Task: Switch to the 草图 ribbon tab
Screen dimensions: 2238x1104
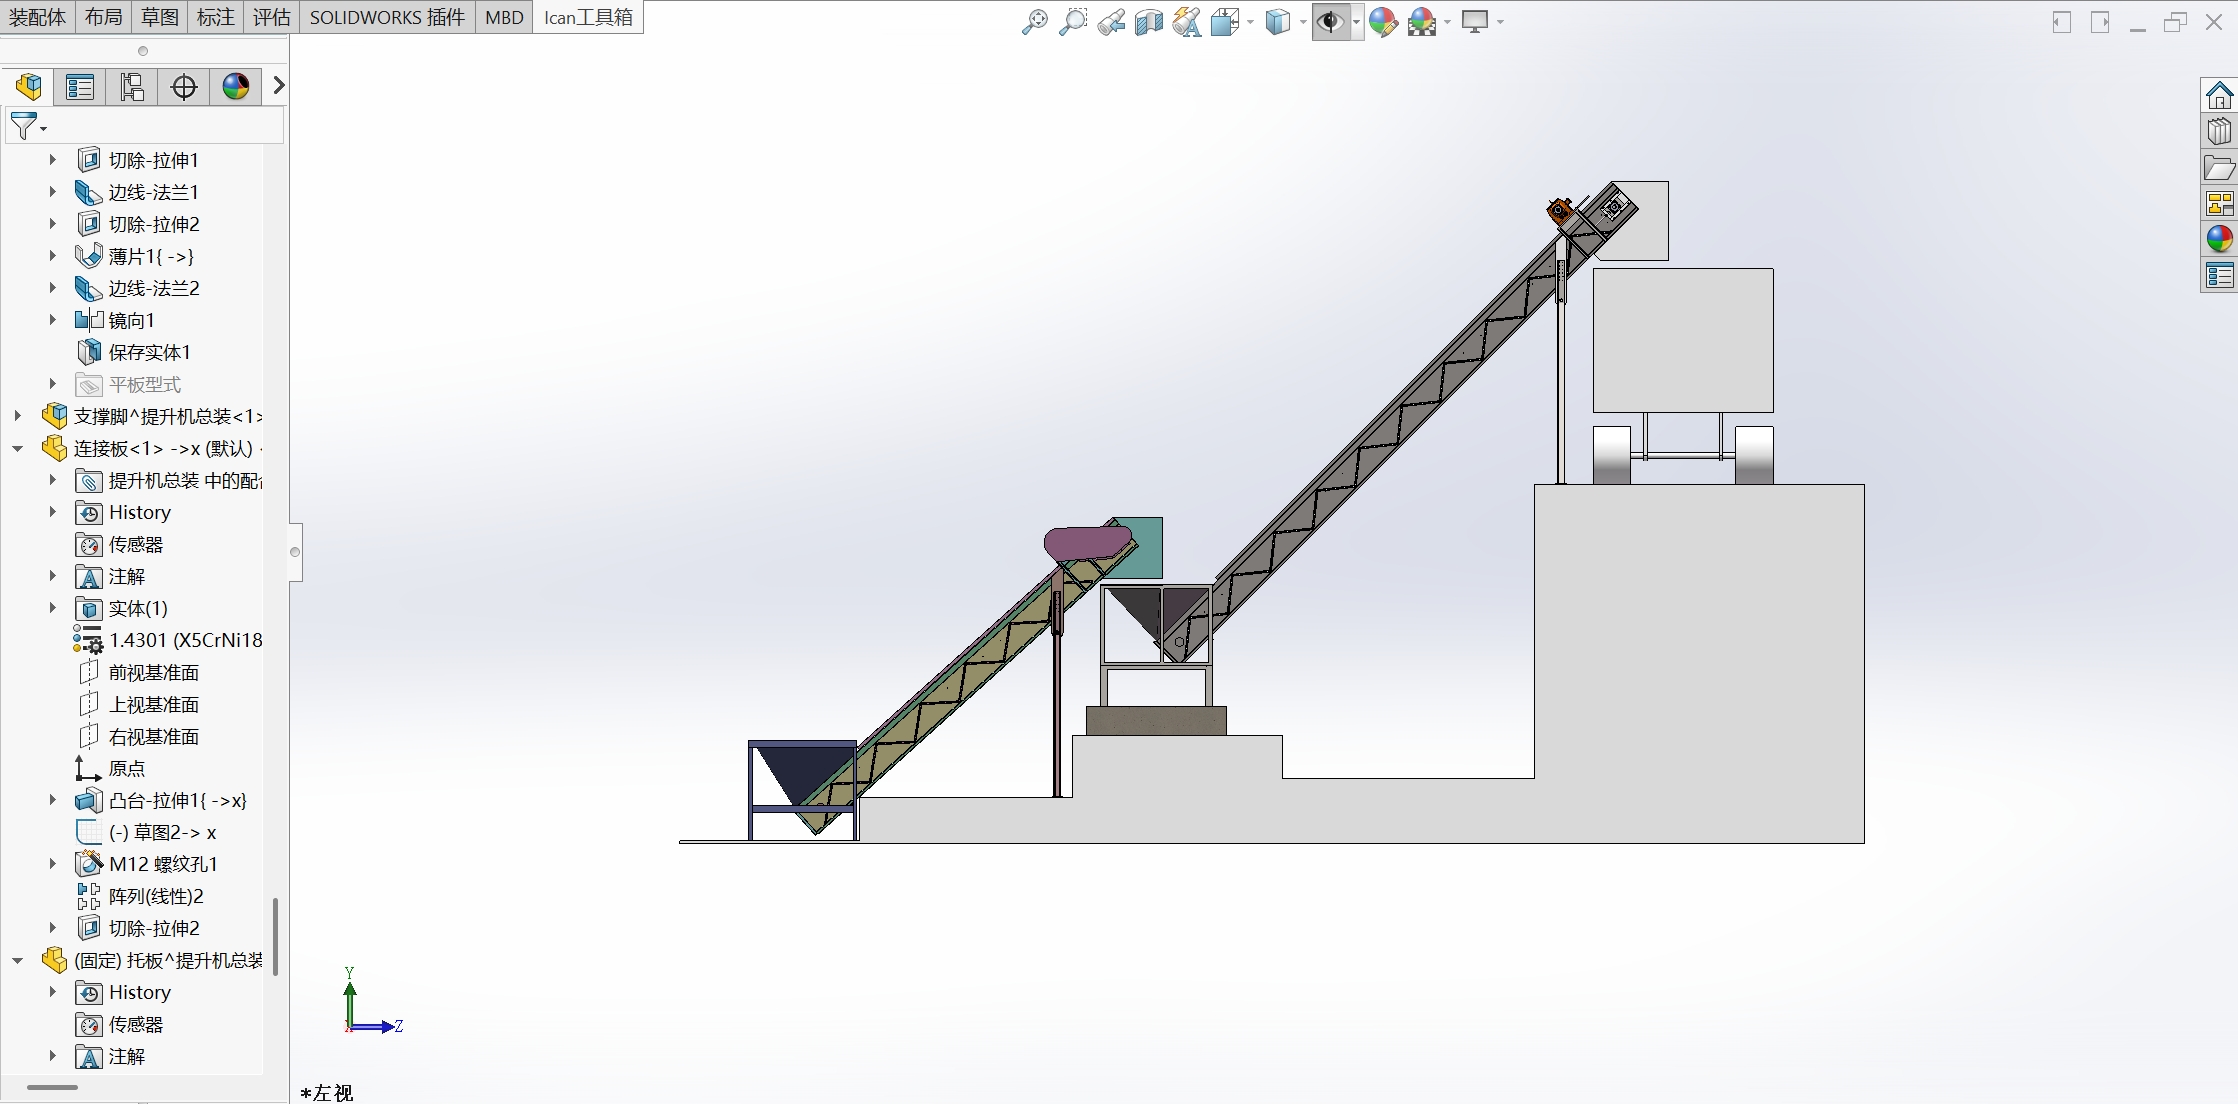Action: click(x=160, y=17)
